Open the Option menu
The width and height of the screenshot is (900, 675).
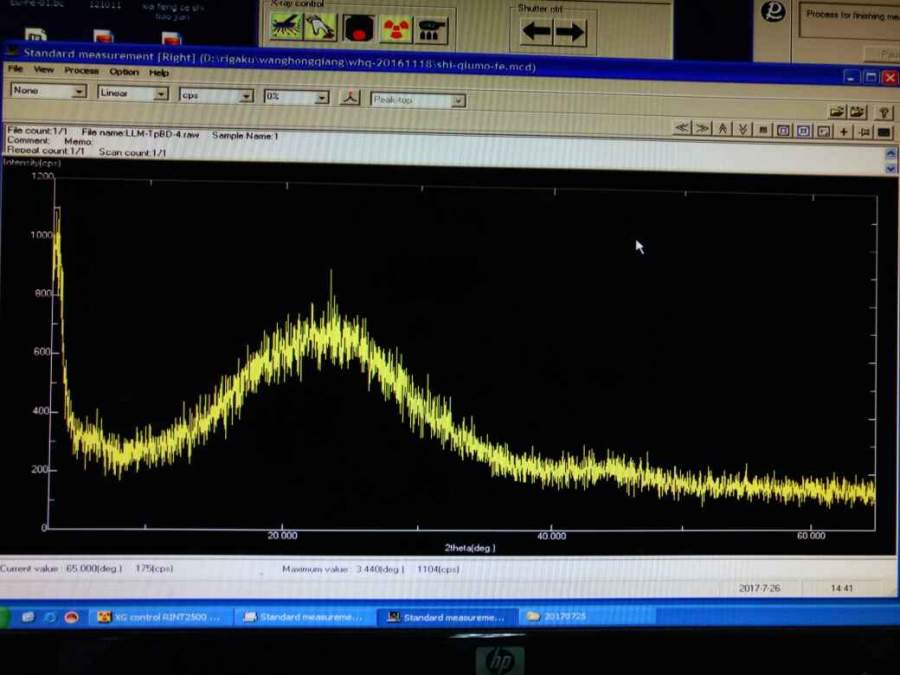pyautogui.click(x=124, y=72)
